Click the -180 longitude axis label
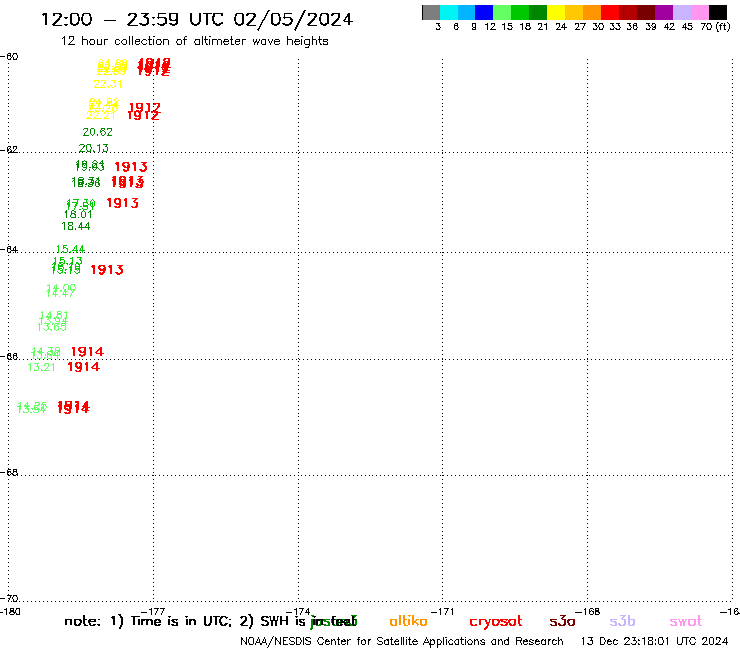 [x=10, y=612]
